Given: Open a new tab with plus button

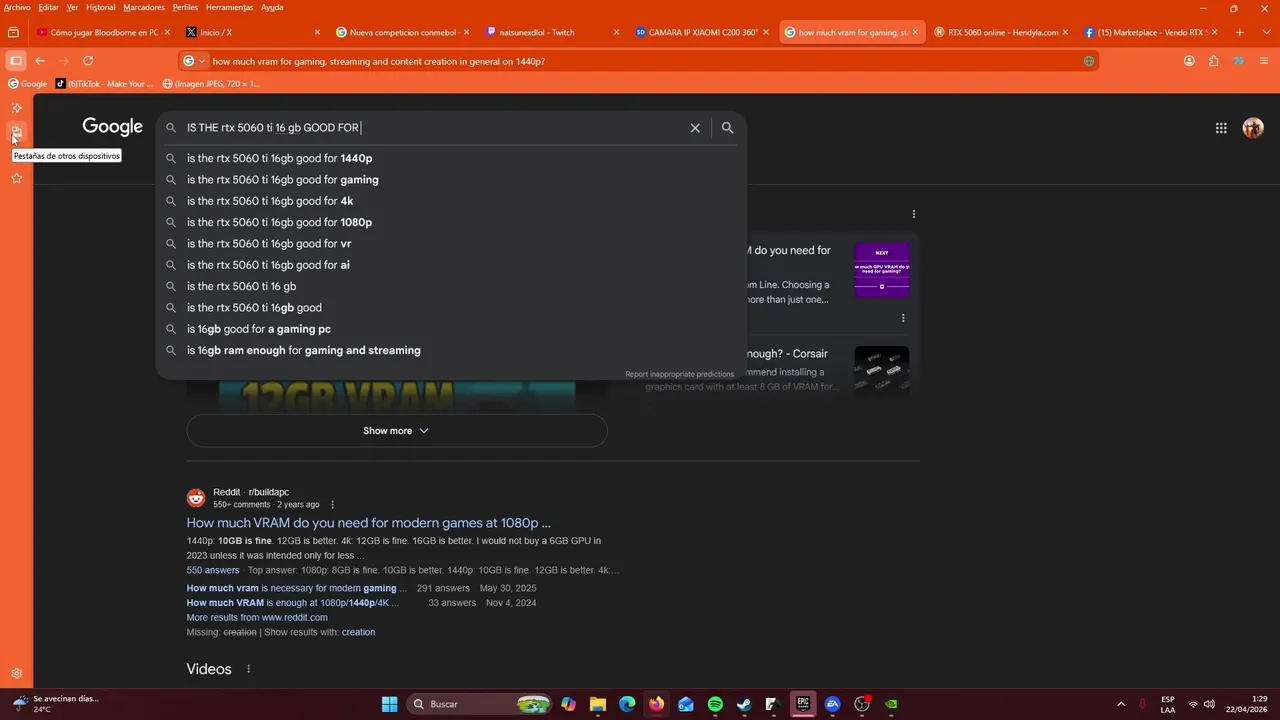Looking at the screenshot, I should (x=1240, y=32).
